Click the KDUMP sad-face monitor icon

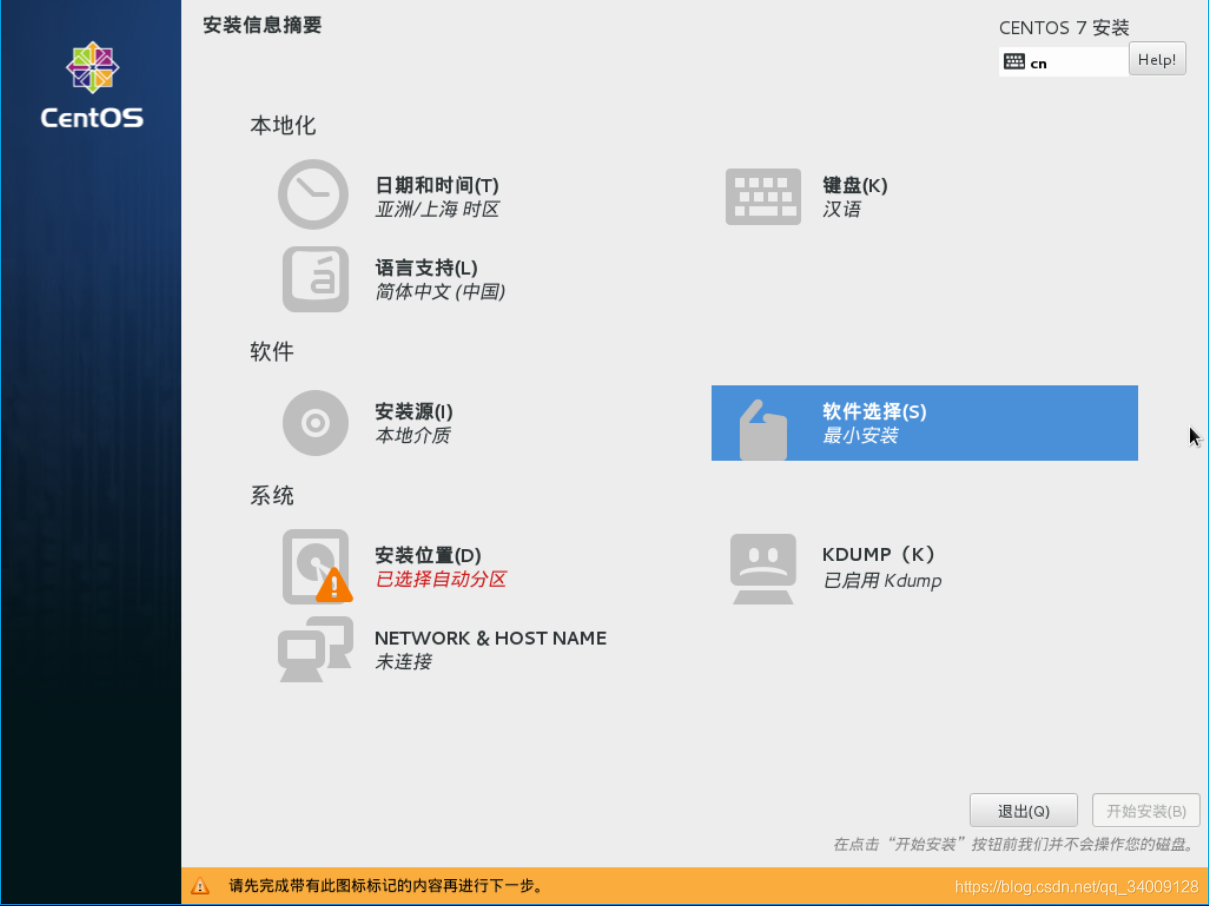(763, 569)
